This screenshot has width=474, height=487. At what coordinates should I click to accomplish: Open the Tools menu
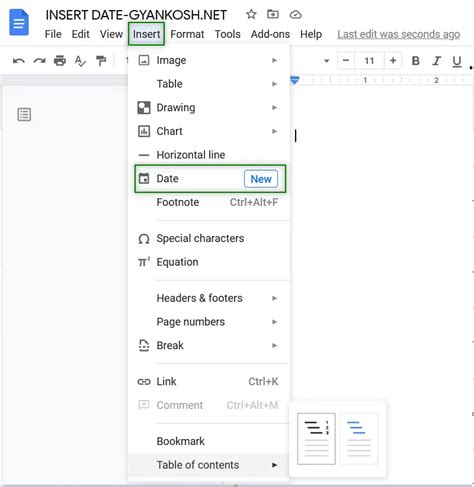click(x=227, y=34)
